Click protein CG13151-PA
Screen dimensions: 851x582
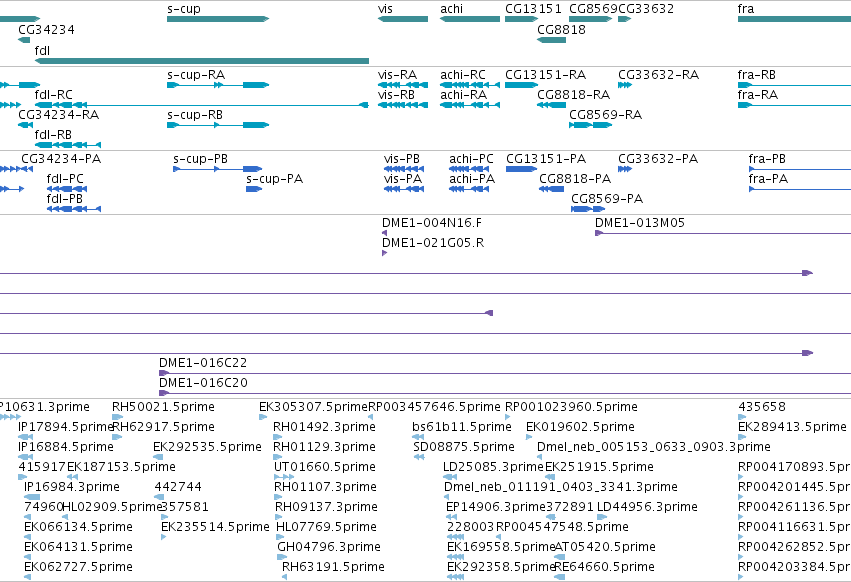pyautogui.click(x=522, y=169)
